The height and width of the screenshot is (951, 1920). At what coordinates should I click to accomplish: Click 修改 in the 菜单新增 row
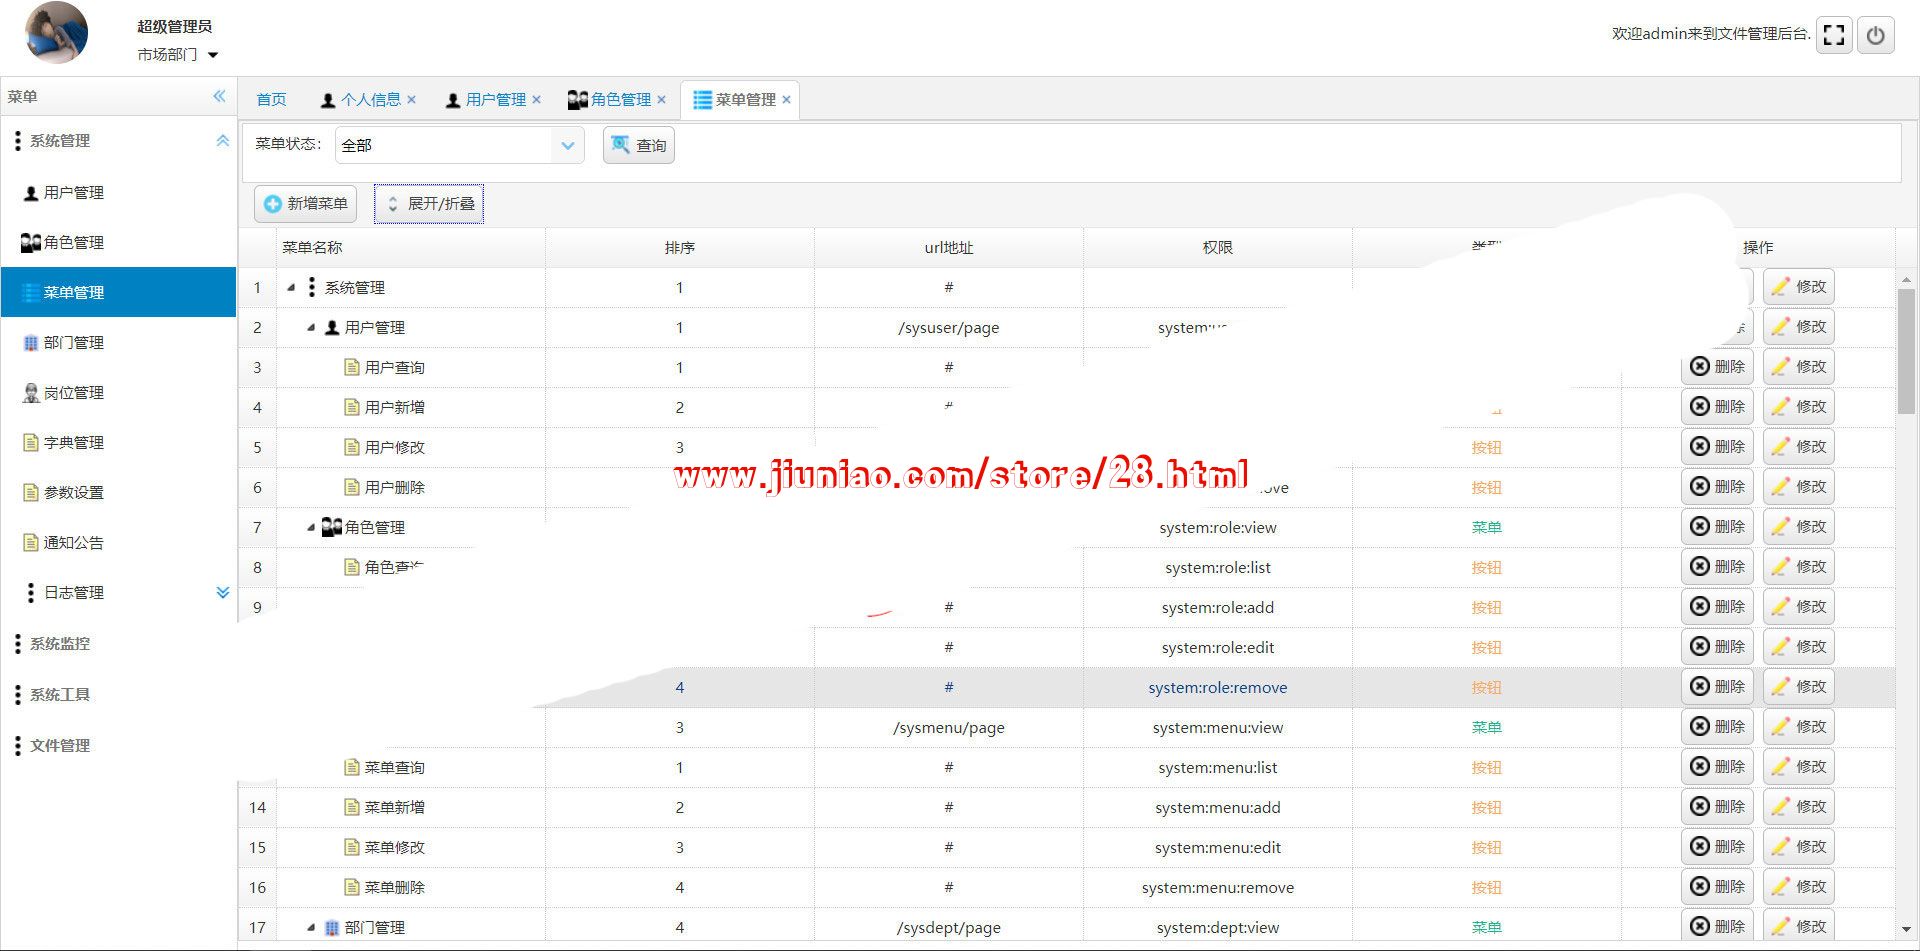1799,807
